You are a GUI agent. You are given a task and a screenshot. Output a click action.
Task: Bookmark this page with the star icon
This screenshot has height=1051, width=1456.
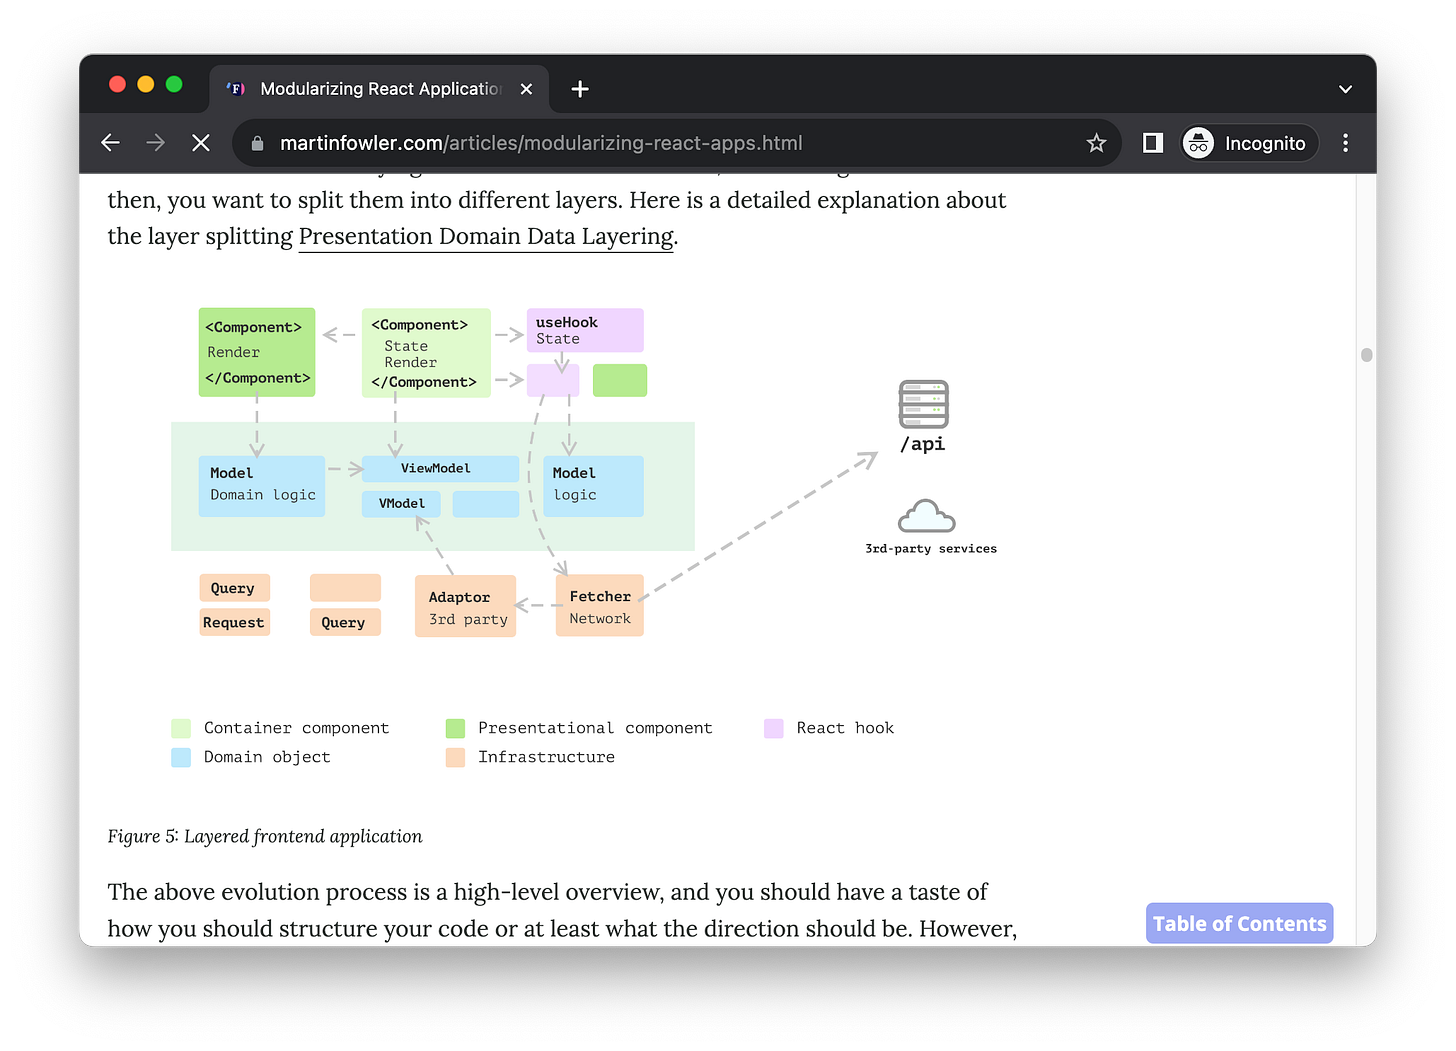tap(1097, 143)
